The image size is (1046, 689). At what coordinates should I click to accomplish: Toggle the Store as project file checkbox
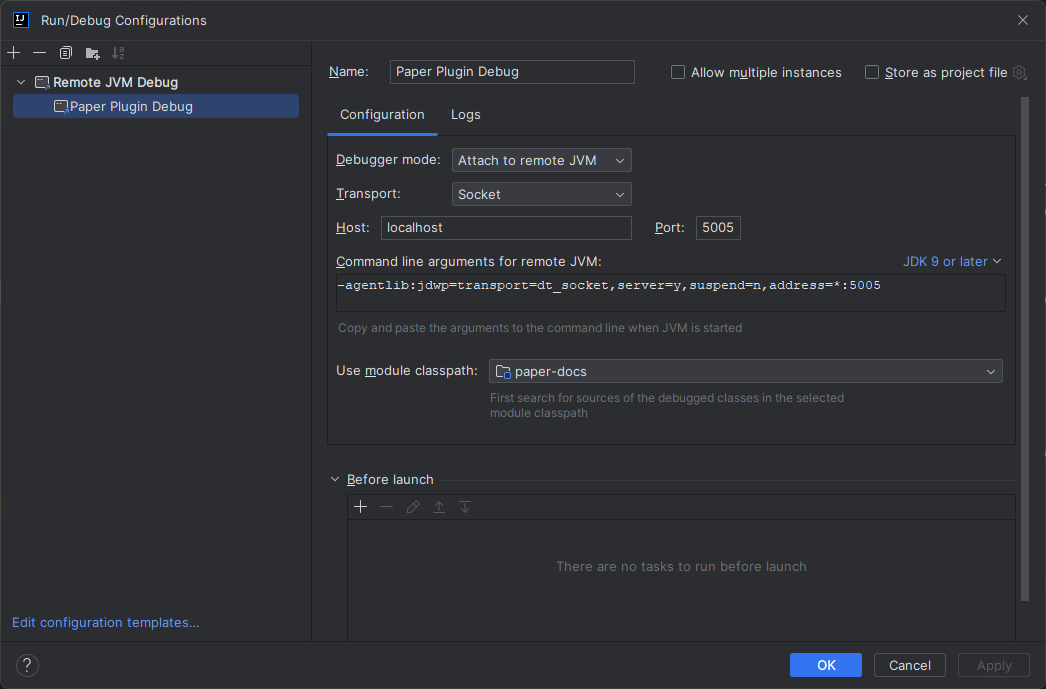[x=872, y=72]
